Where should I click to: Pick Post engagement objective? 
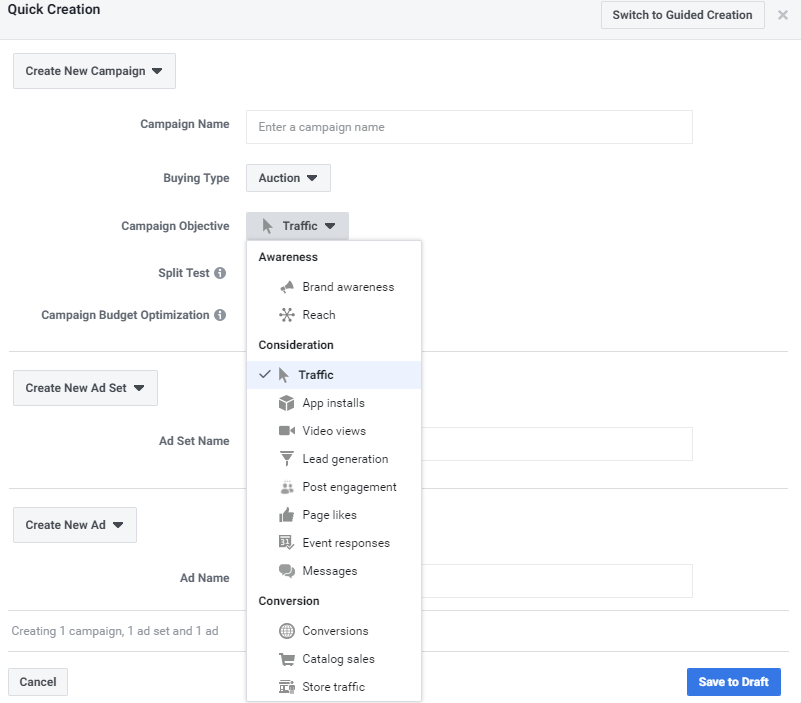(x=334, y=487)
